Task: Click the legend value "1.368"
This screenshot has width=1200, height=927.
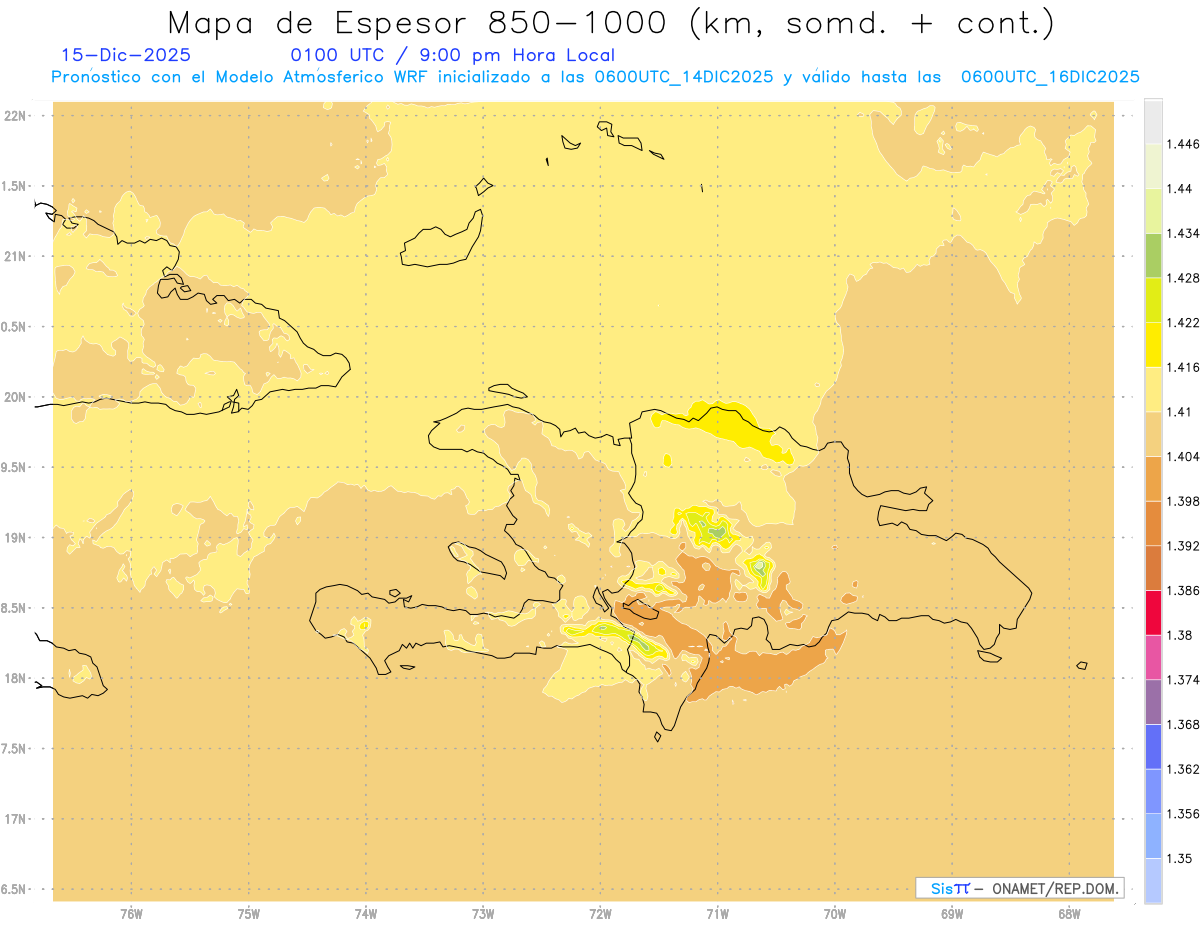Action: pos(1183,725)
